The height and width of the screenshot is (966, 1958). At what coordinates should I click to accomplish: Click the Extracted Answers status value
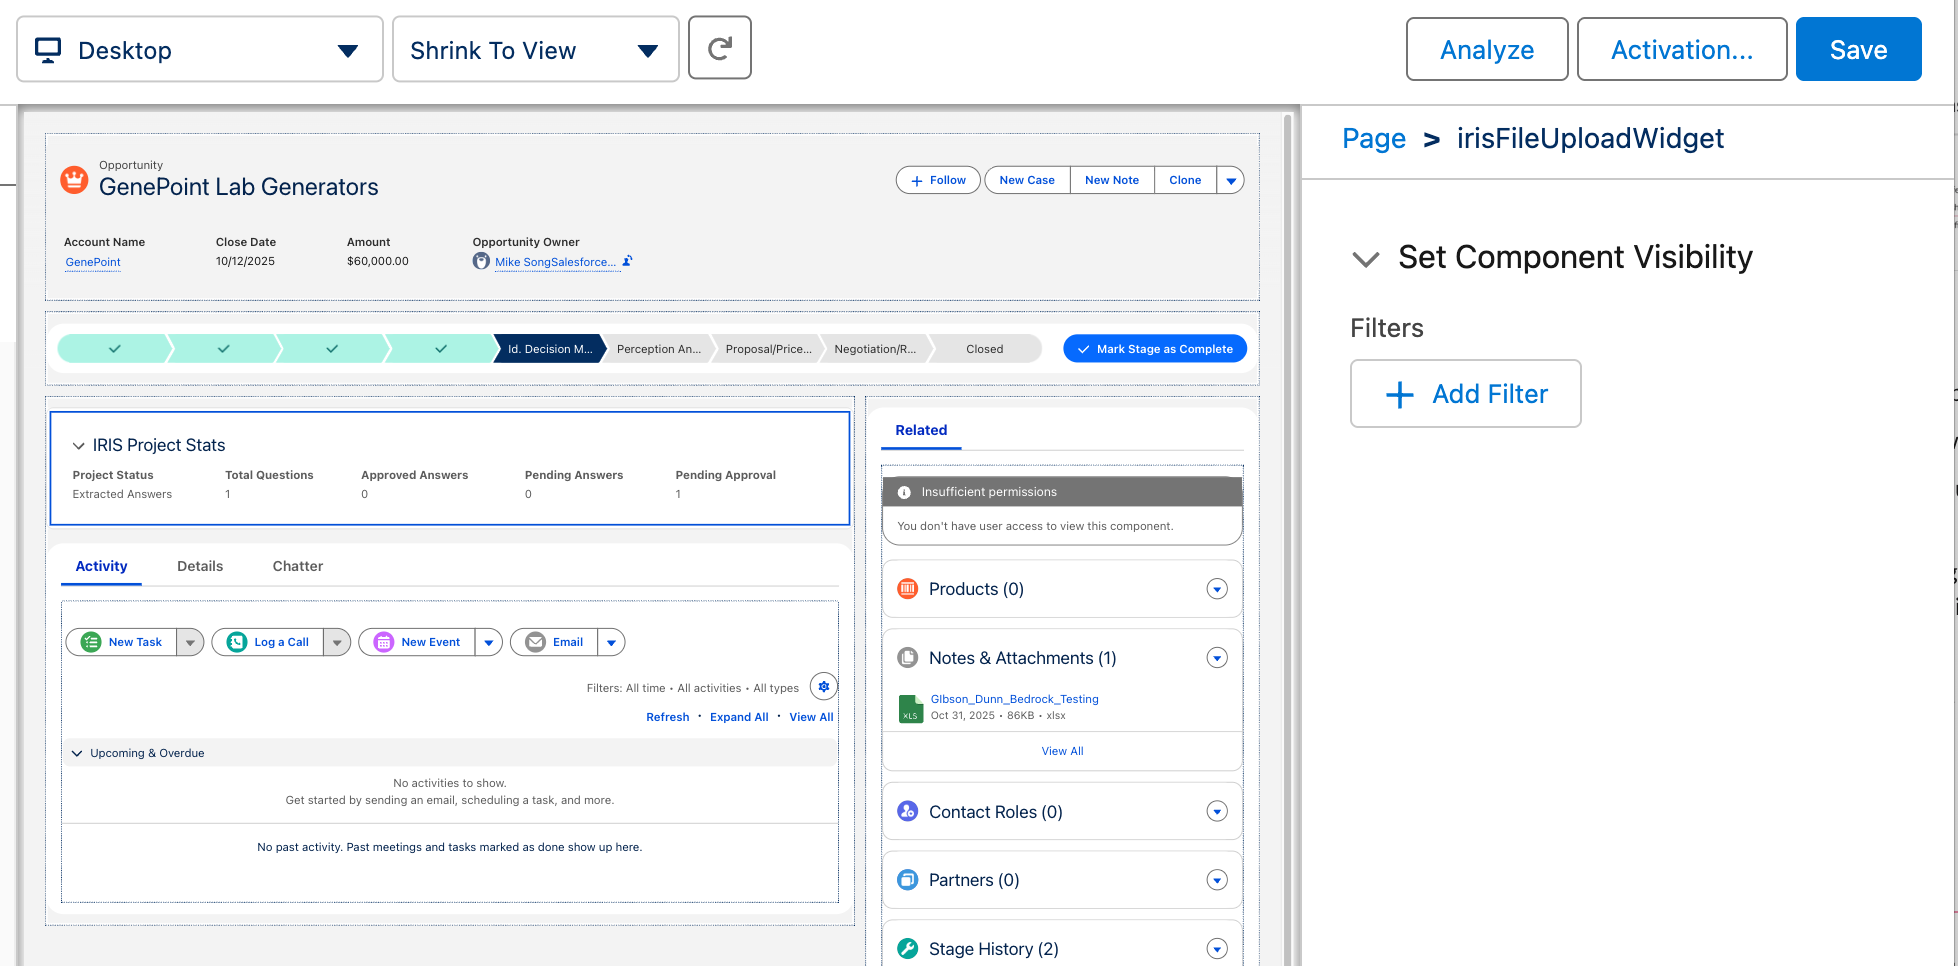point(122,494)
